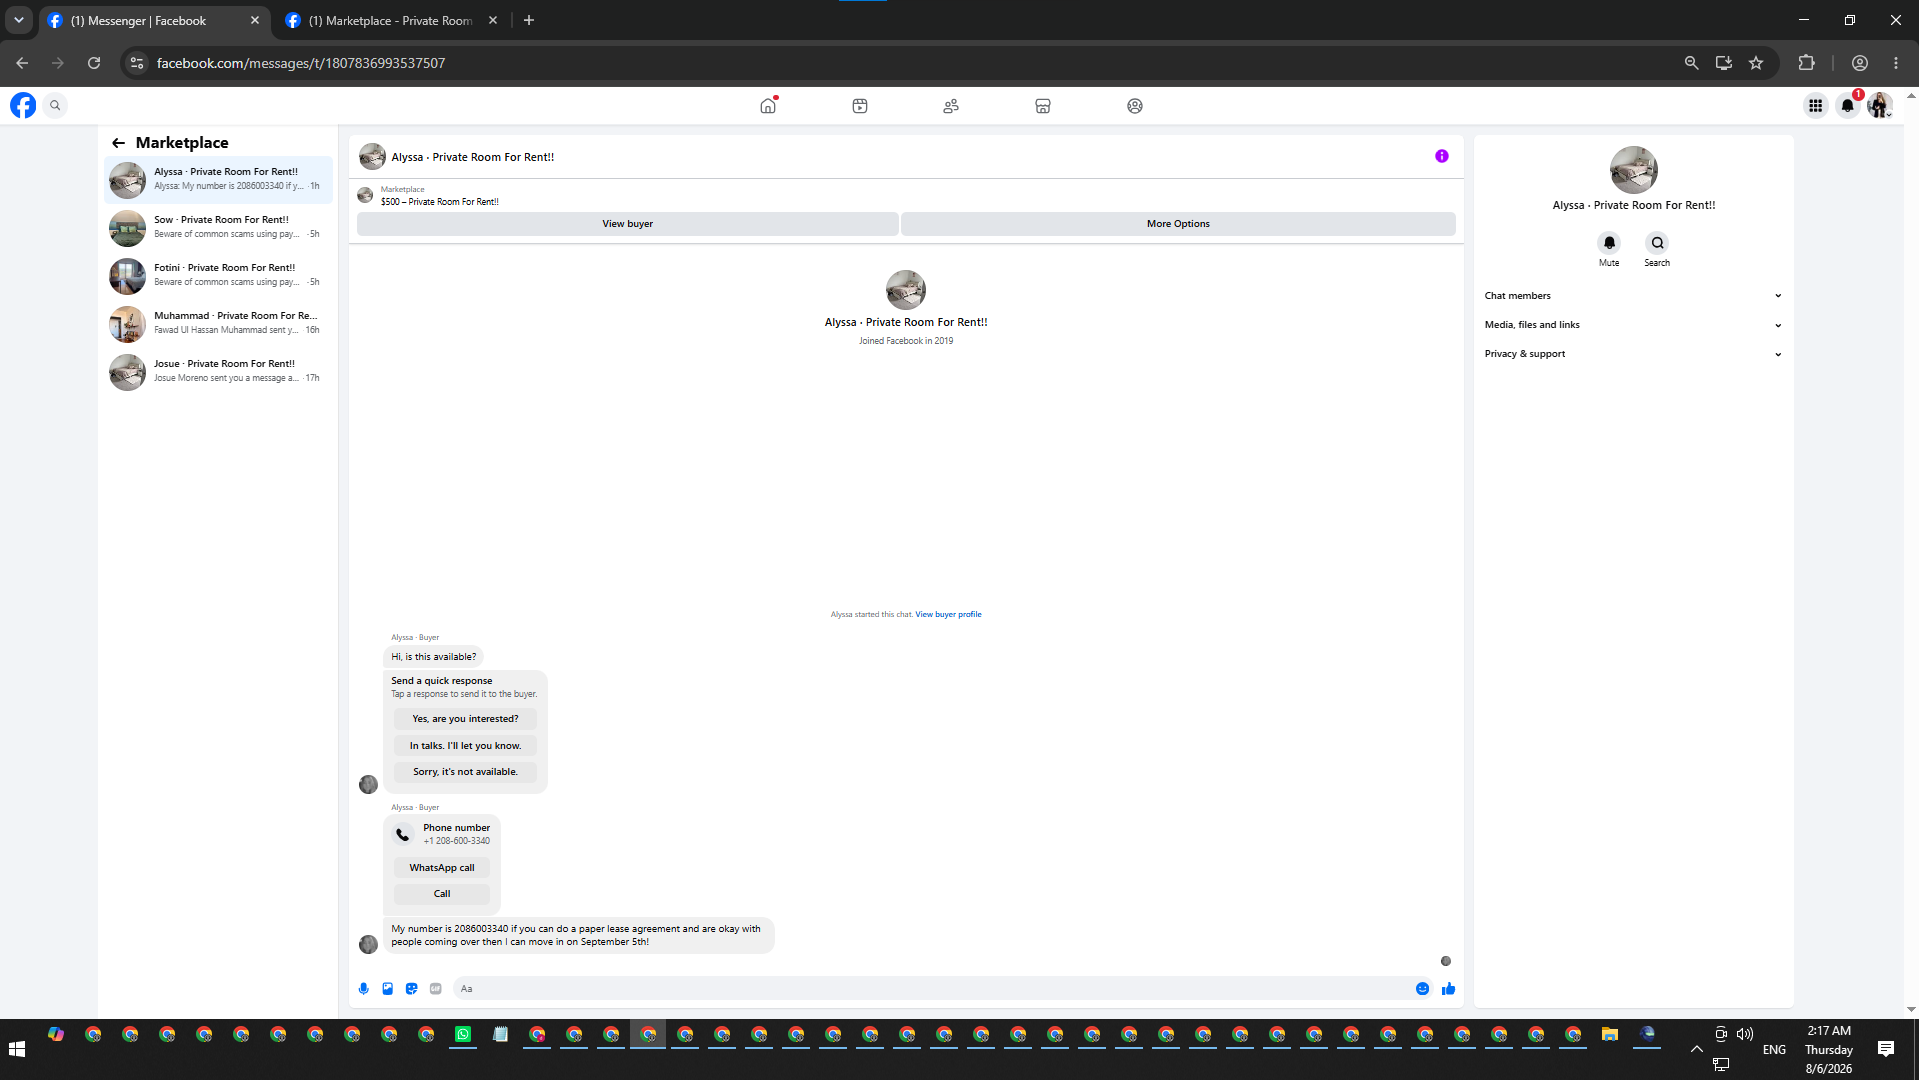Image resolution: width=1919 pixels, height=1080 pixels.
Task: Reload the current page
Action: click(94, 63)
